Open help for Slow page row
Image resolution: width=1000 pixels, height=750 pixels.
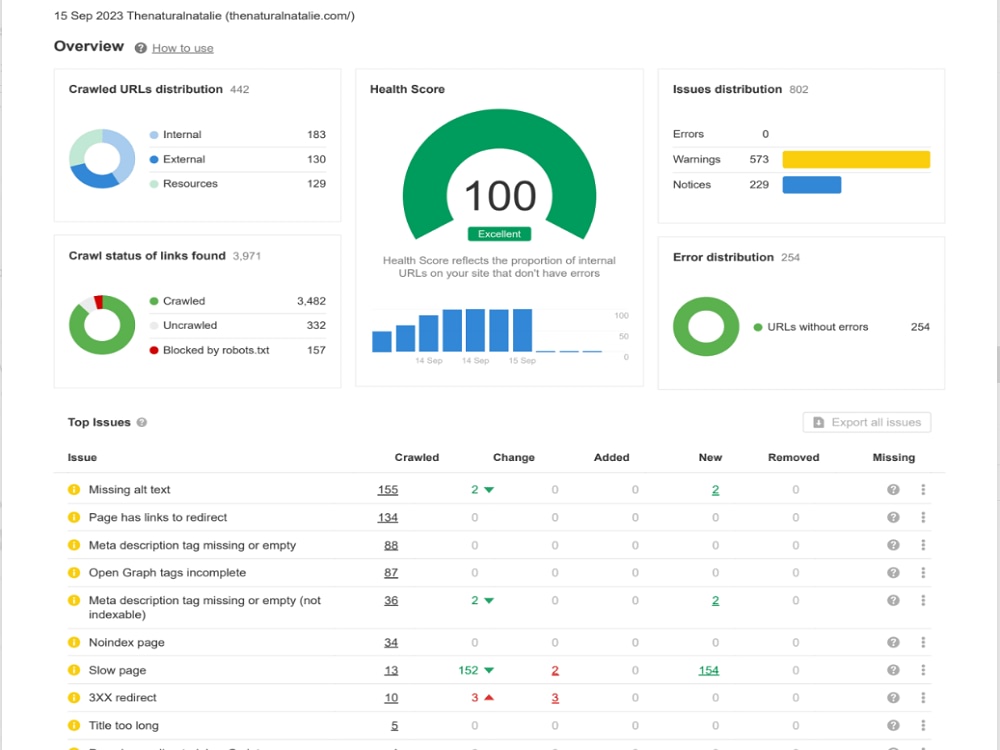coord(893,670)
